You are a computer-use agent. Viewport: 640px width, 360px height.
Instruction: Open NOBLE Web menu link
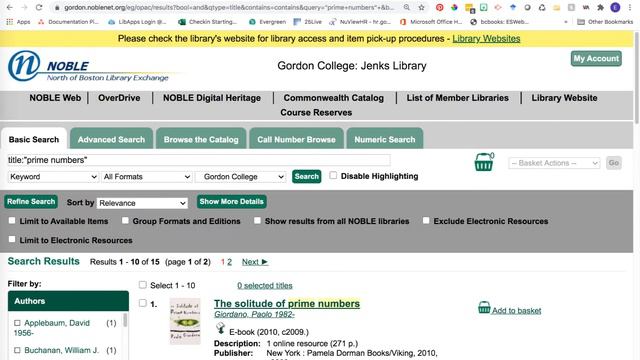point(55,98)
